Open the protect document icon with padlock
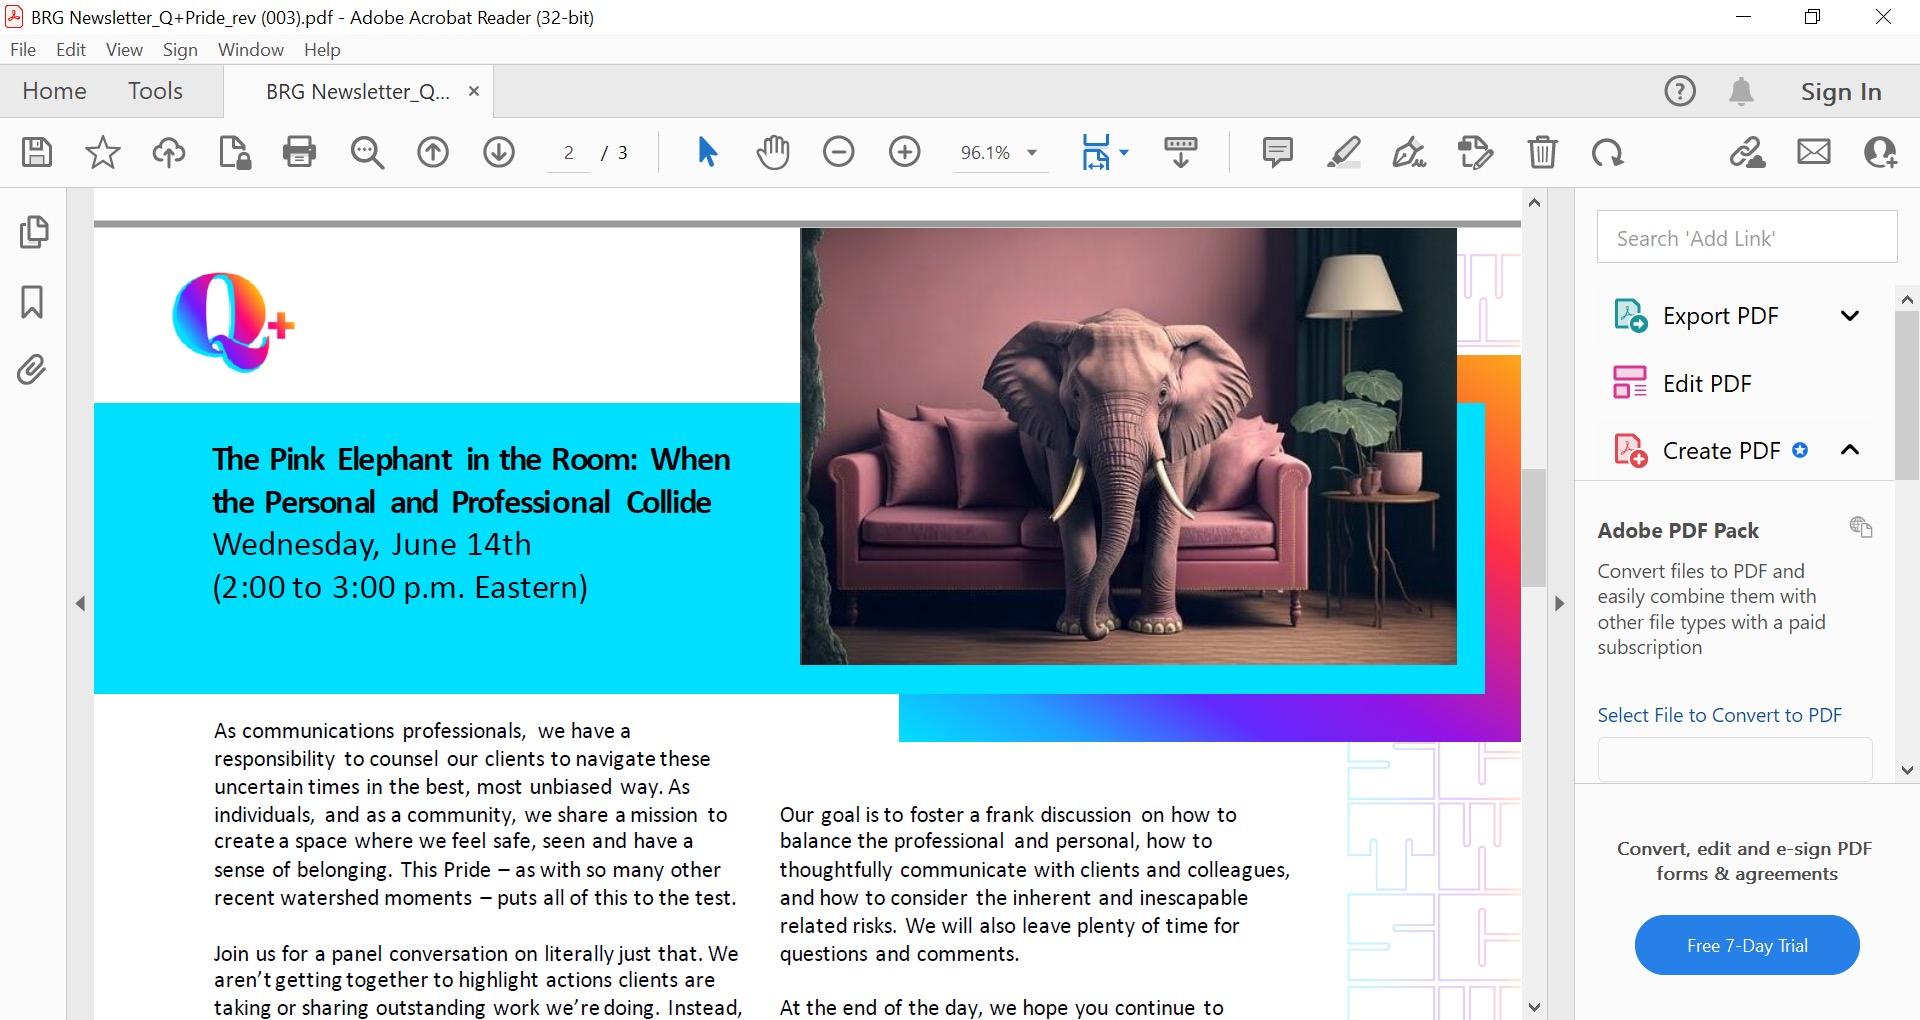The width and height of the screenshot is (1920, 1020). (x=234, y=152)
